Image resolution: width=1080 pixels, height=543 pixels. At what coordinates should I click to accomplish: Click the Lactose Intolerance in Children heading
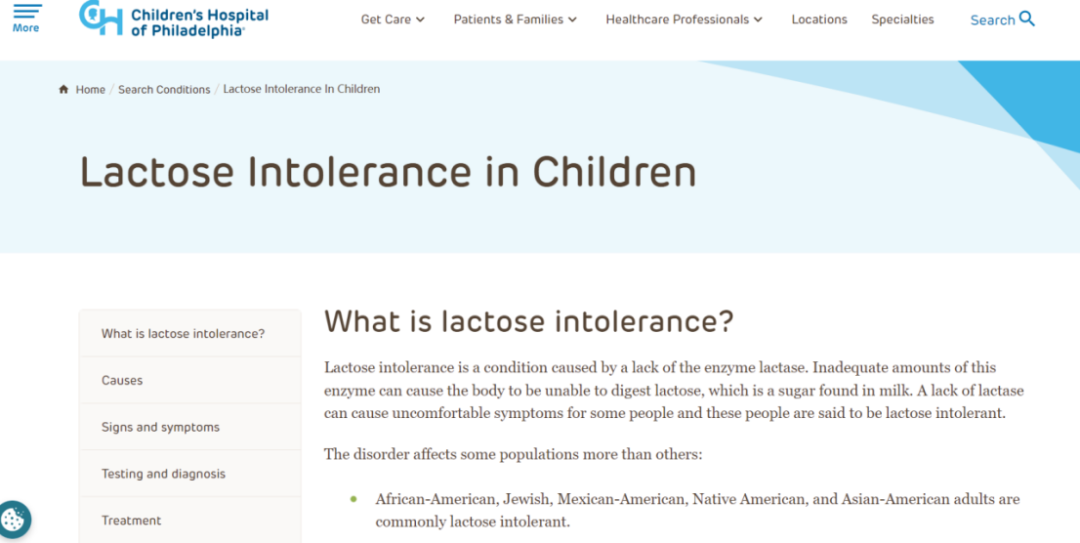(388, 172)
